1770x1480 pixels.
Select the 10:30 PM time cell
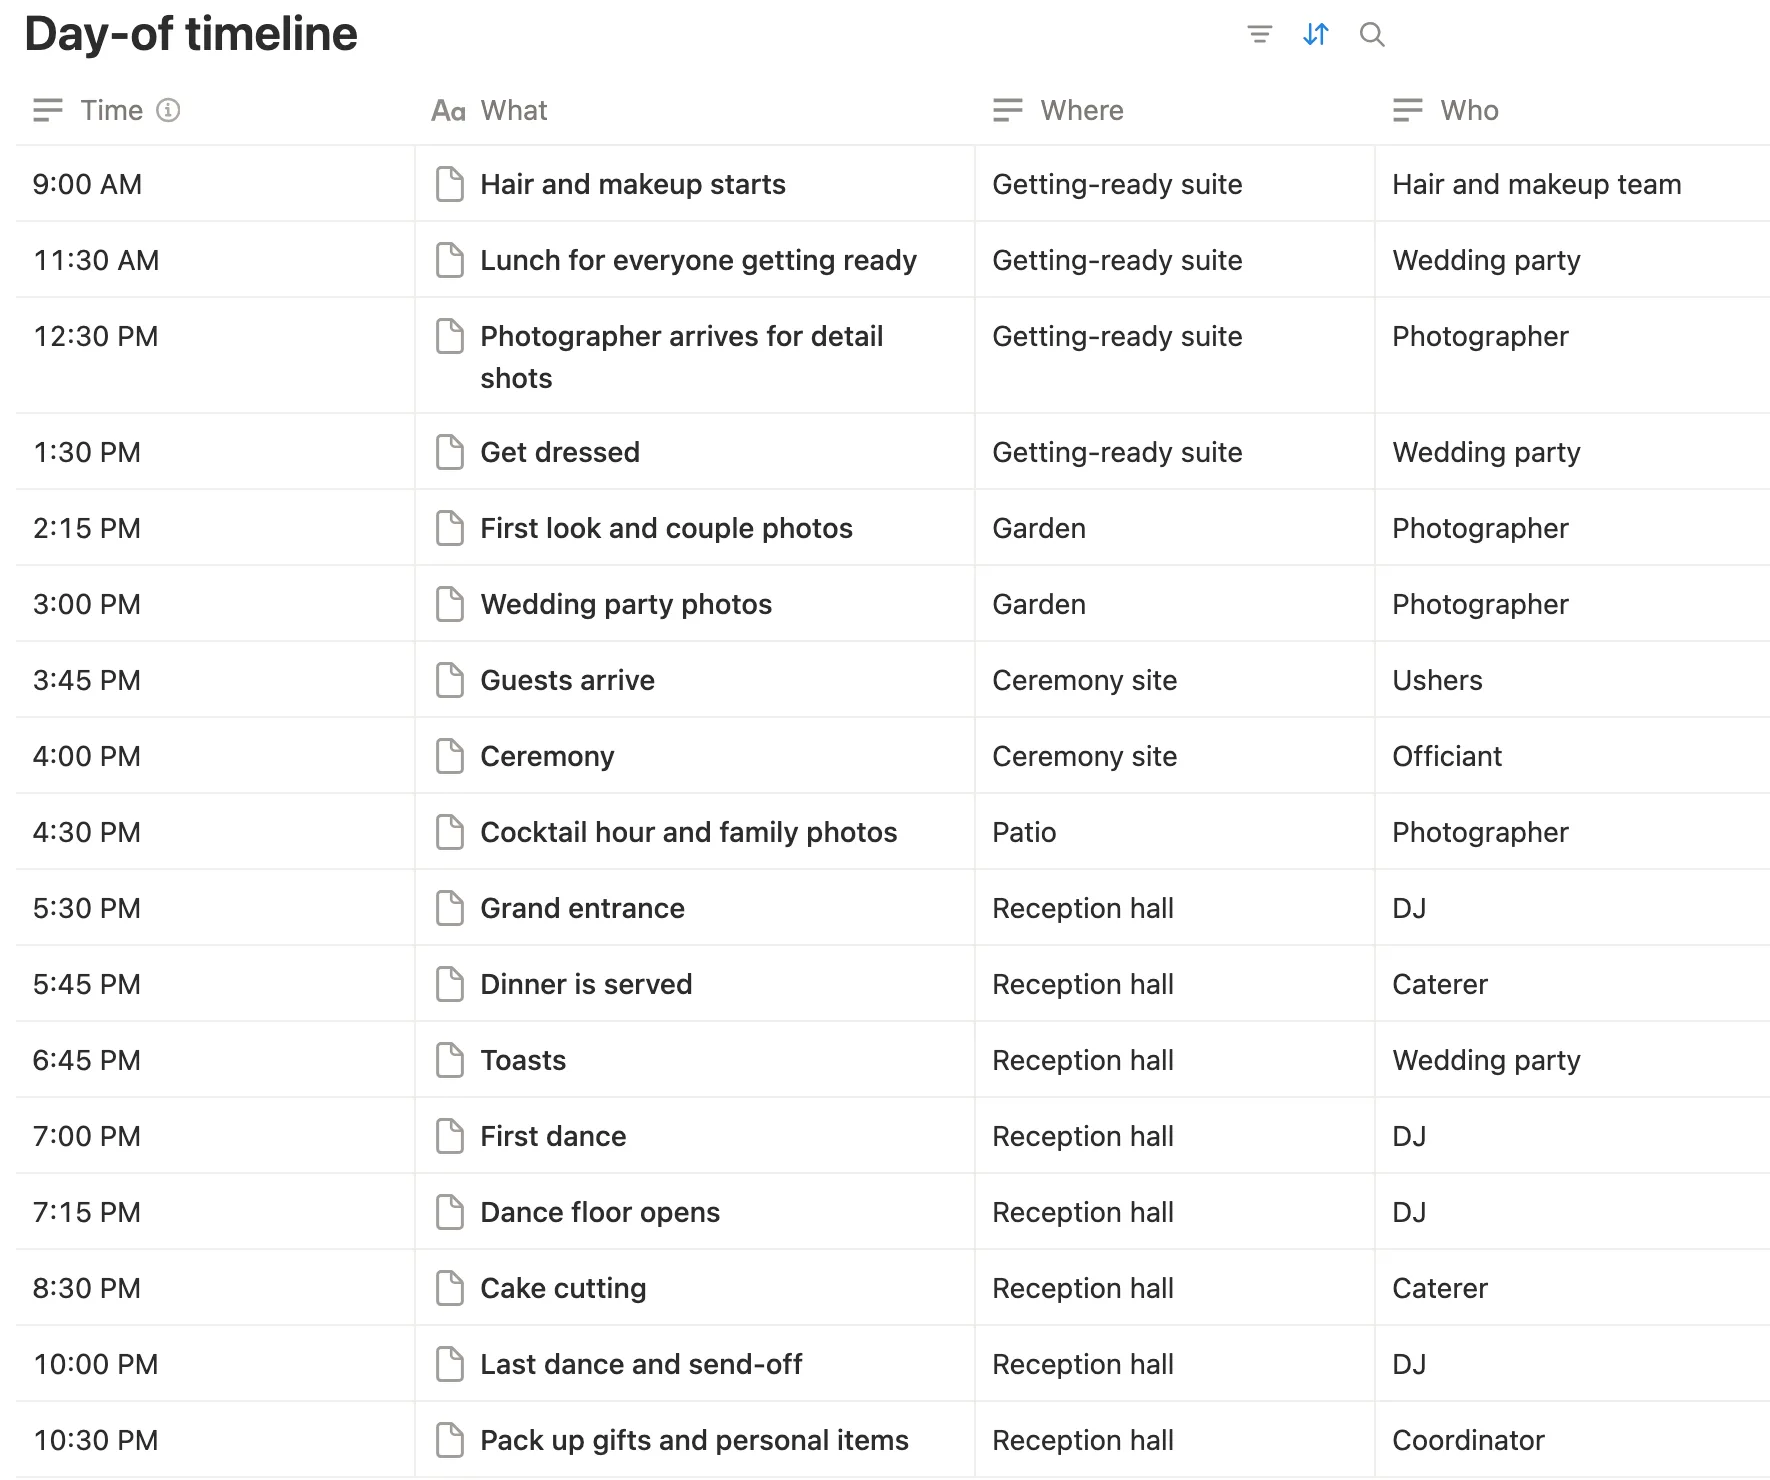point(215,1440)
